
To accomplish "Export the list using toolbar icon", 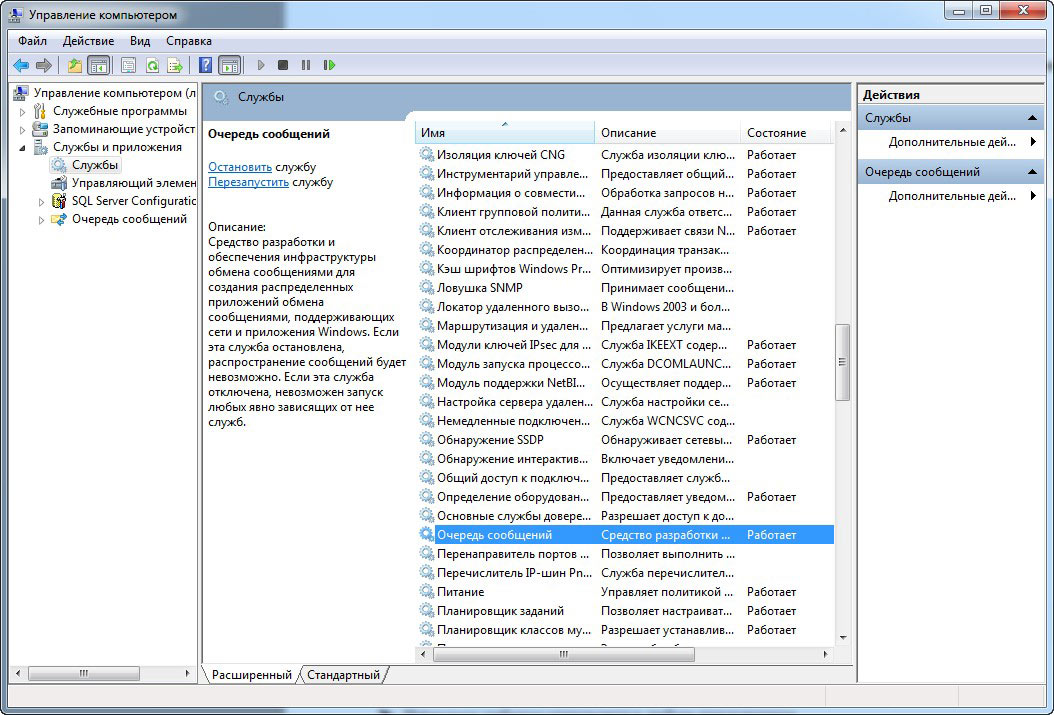I will [175, 65].
